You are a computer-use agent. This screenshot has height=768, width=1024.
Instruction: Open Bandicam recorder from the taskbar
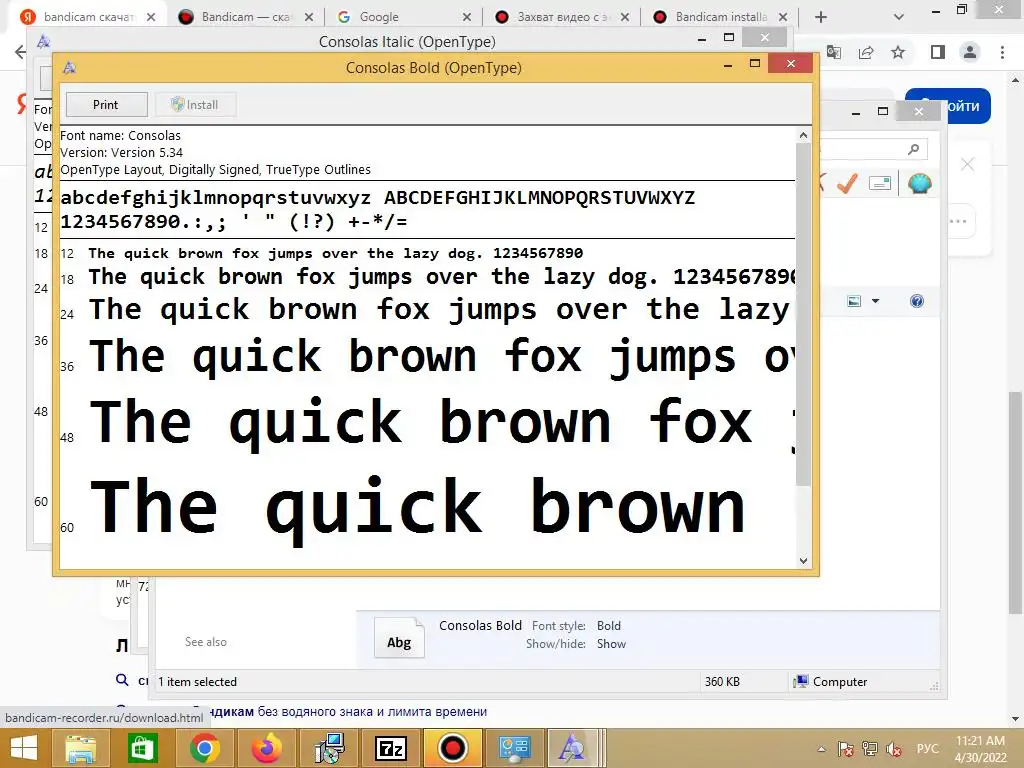click(453, 748)
